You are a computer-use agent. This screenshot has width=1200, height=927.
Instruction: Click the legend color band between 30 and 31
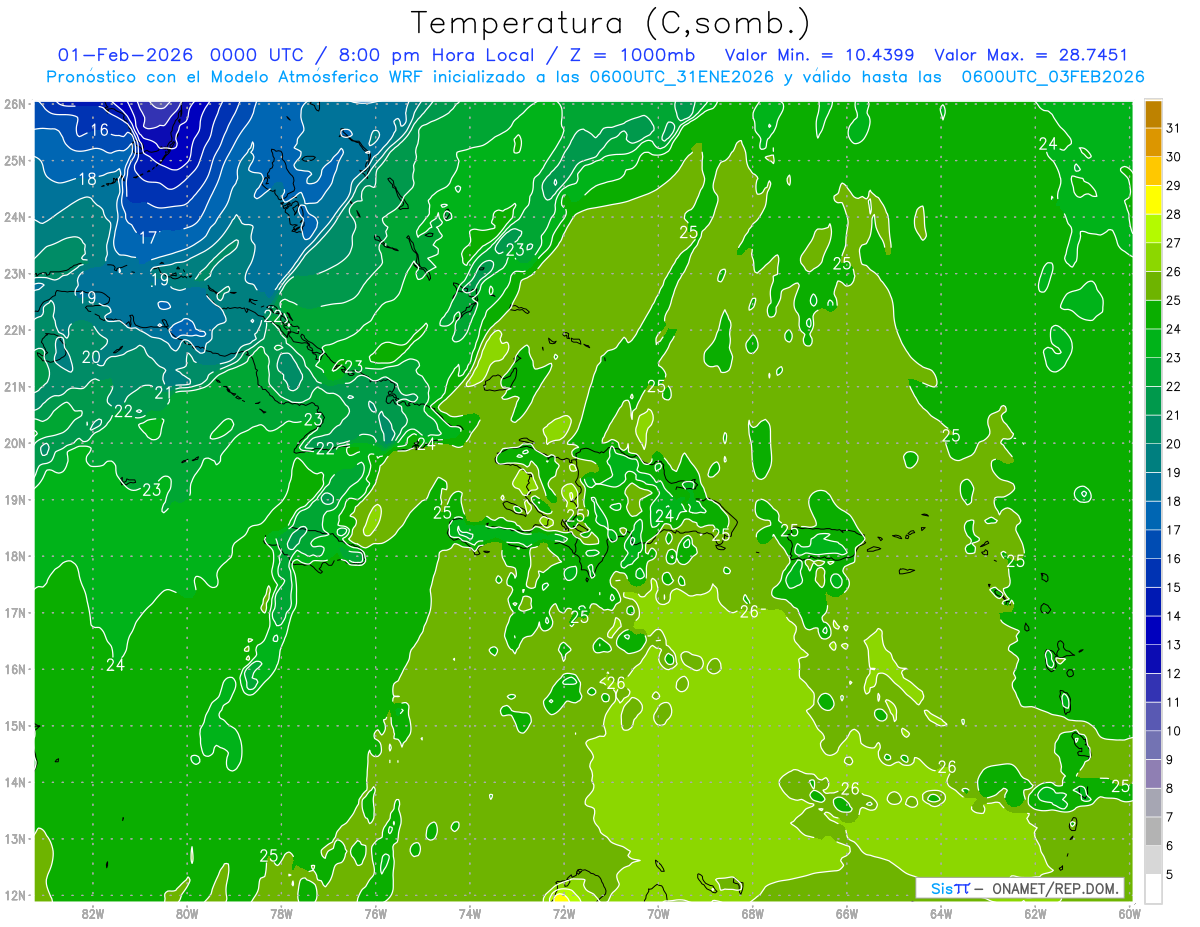(1154, 142)
